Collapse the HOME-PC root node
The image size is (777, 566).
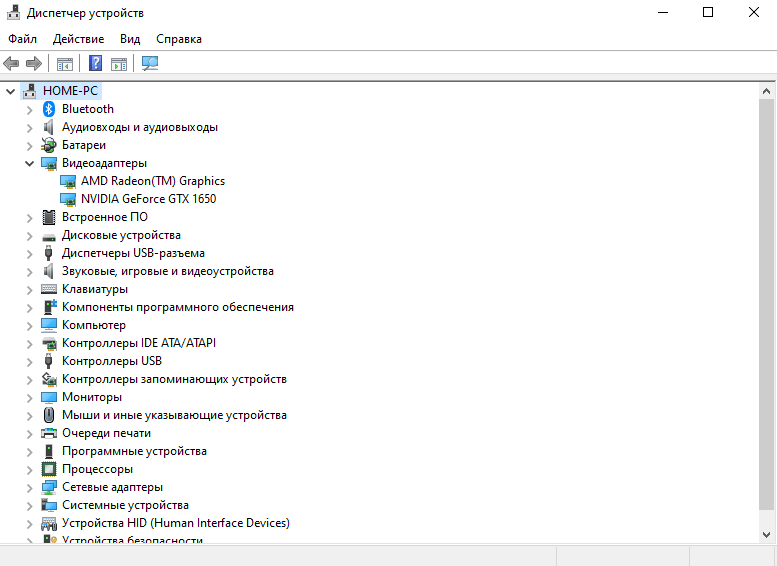click(10, 91)
